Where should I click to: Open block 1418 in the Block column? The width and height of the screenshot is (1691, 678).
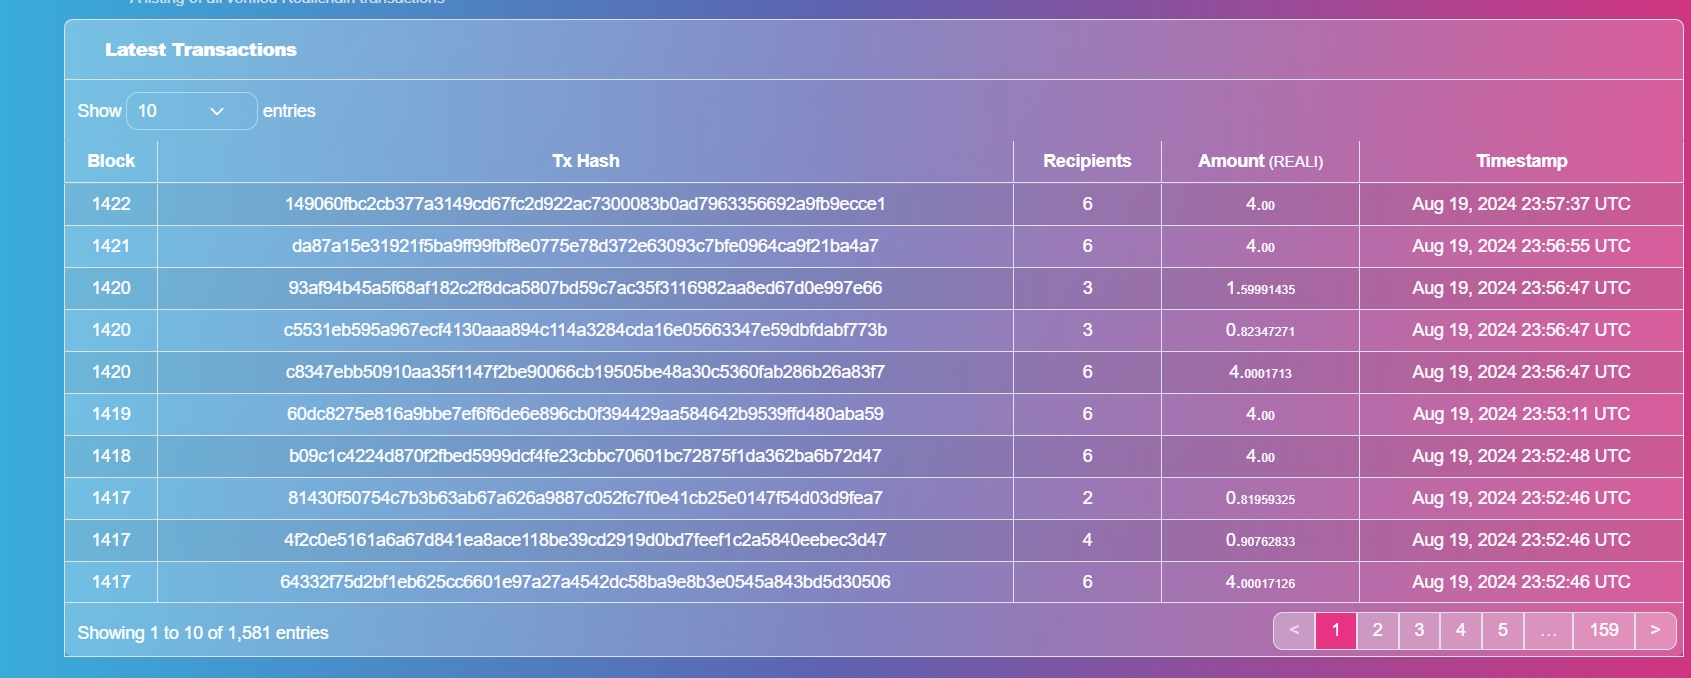(x=111, y=456)
